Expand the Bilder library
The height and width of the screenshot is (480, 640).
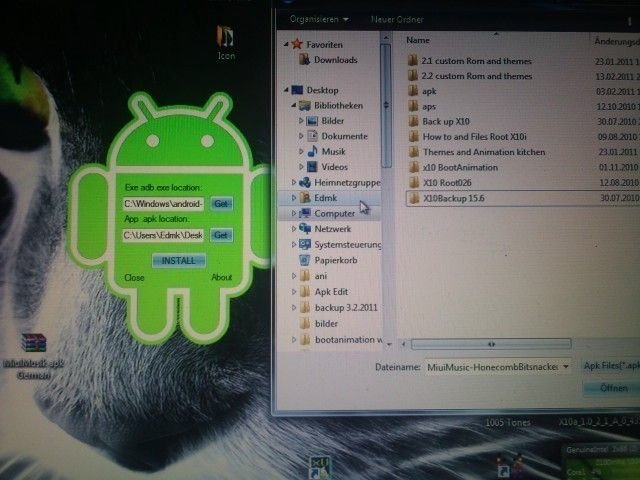click(x=301, y=121)
